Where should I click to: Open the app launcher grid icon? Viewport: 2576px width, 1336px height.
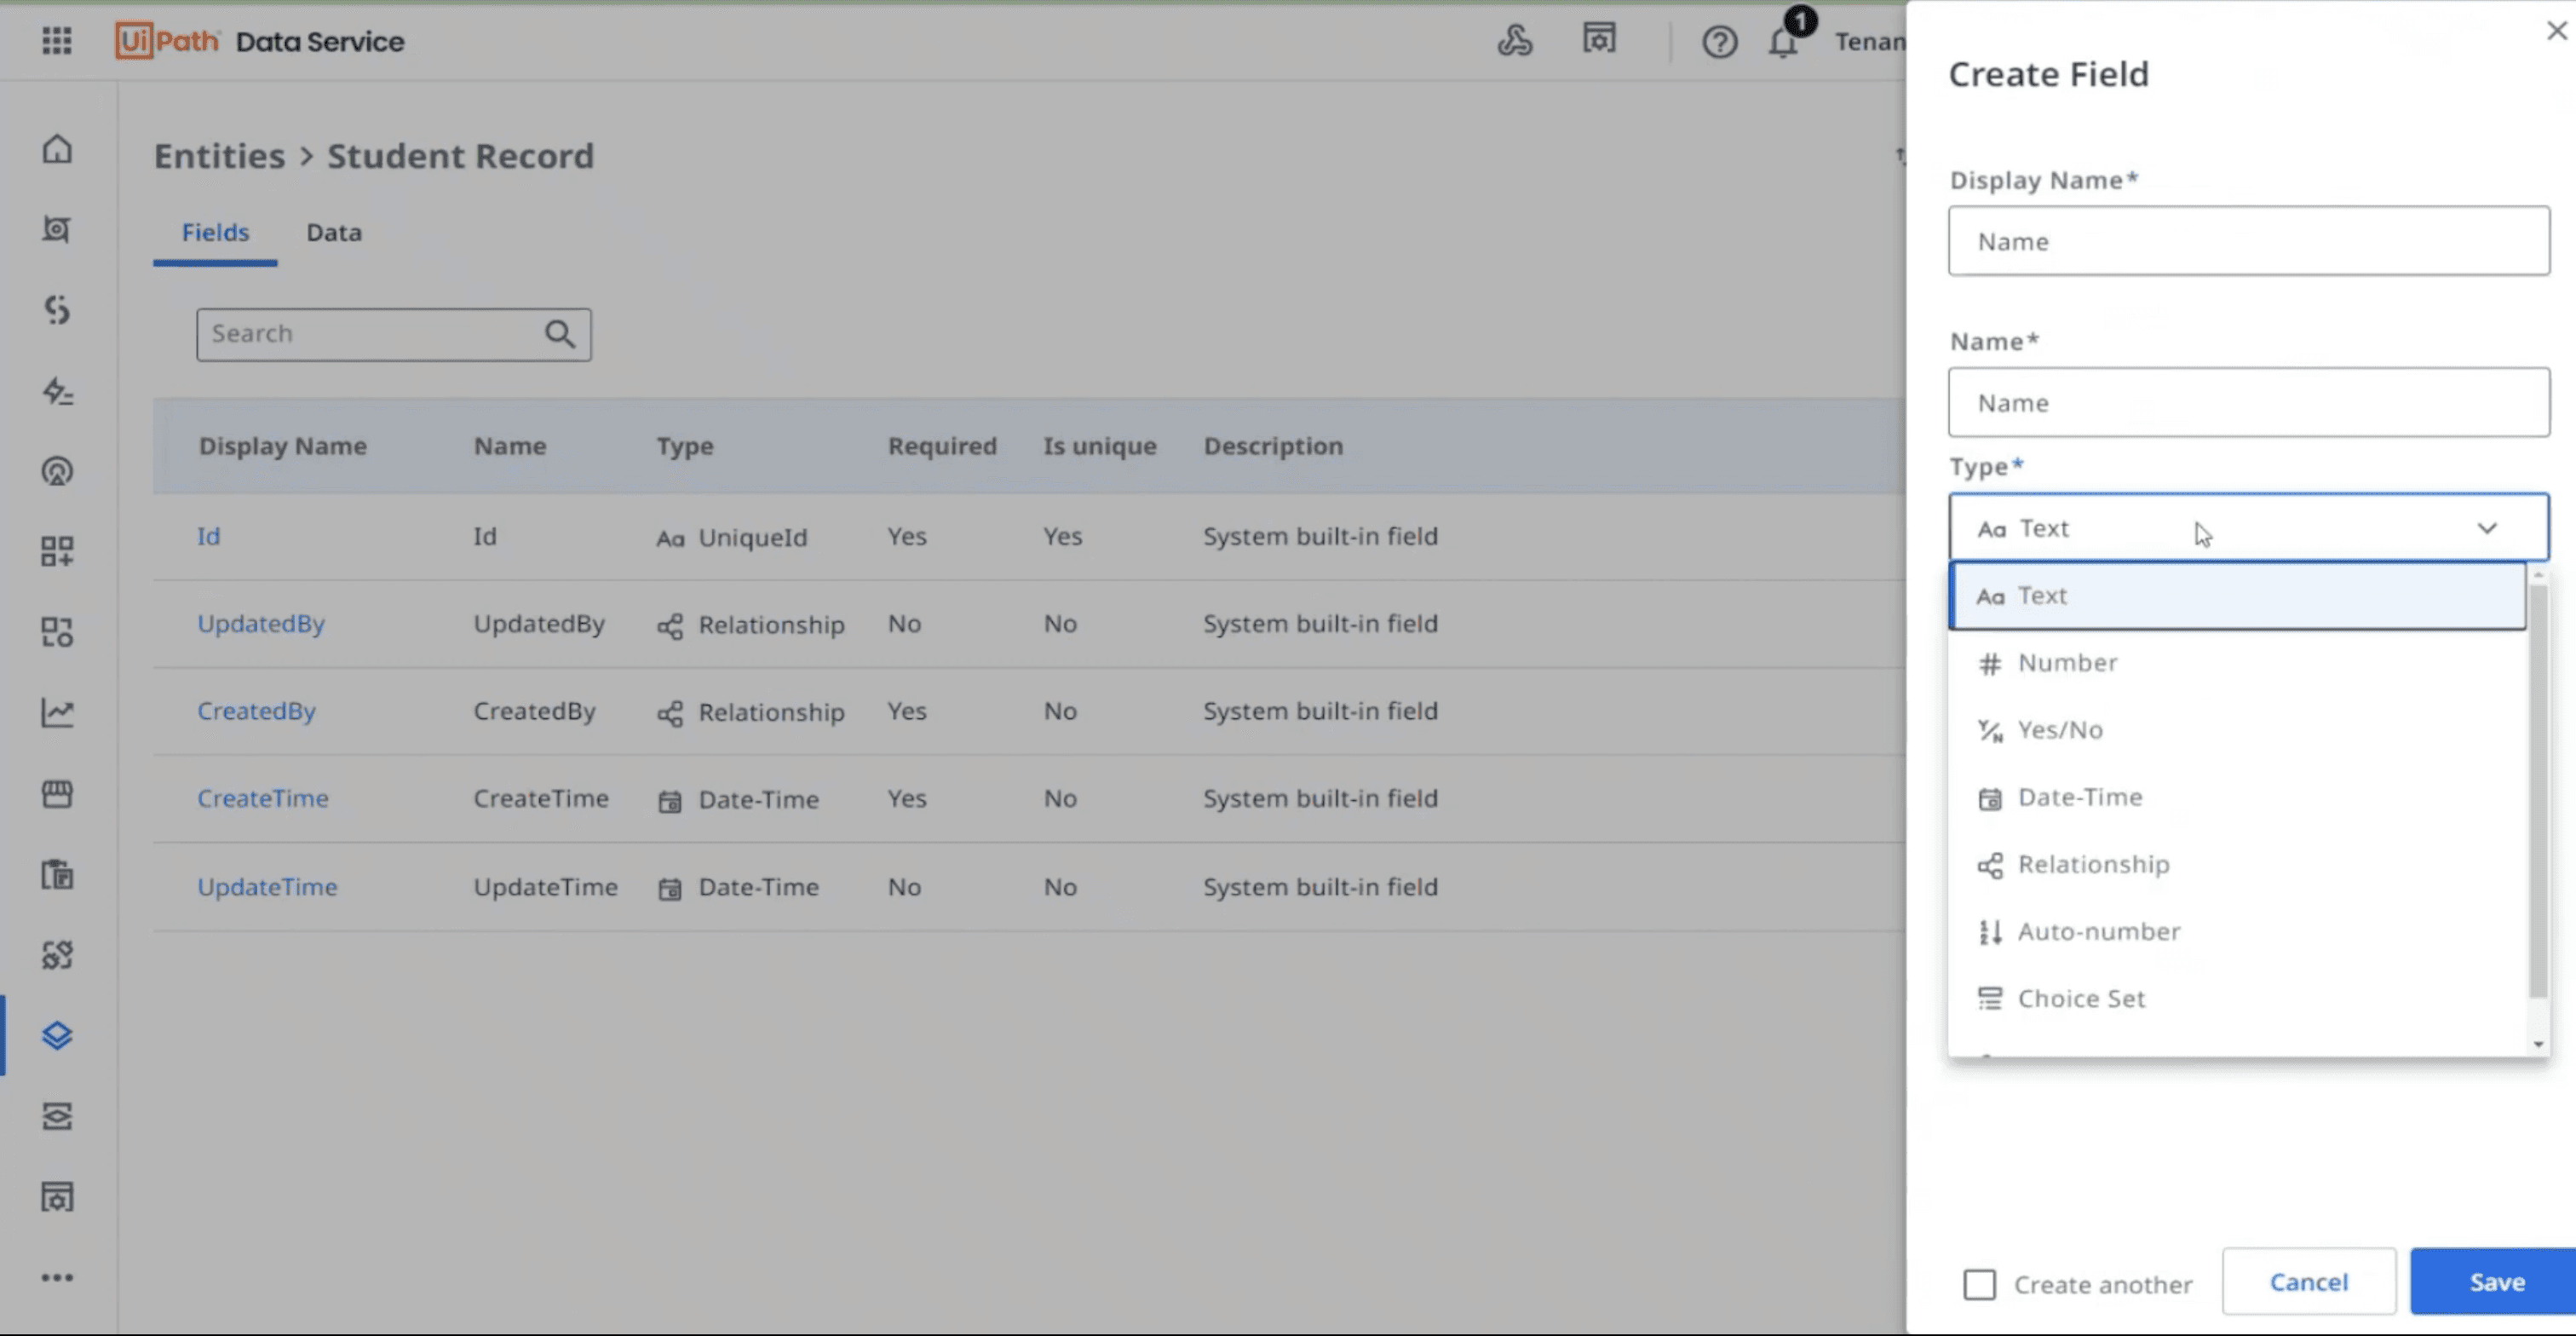pos(57,41)
